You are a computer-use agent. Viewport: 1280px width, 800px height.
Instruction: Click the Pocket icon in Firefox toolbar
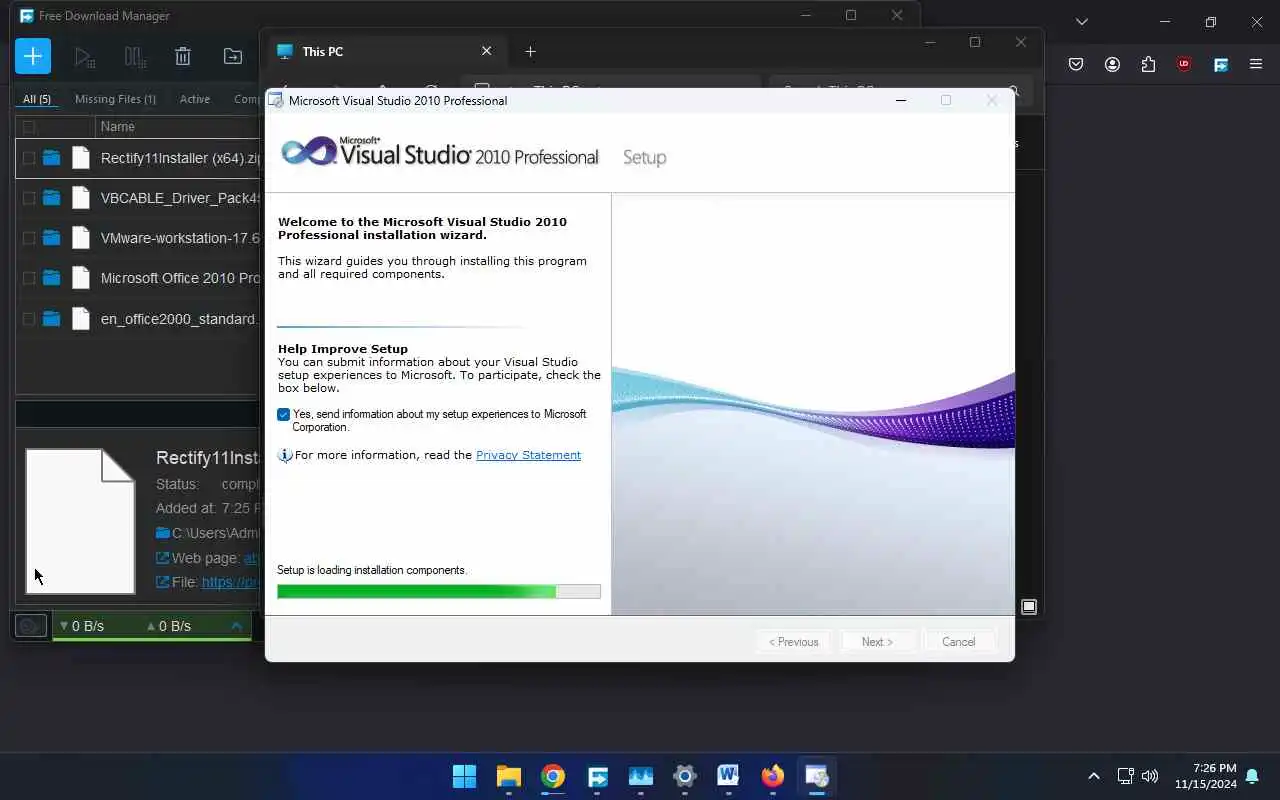(1076, 64)
